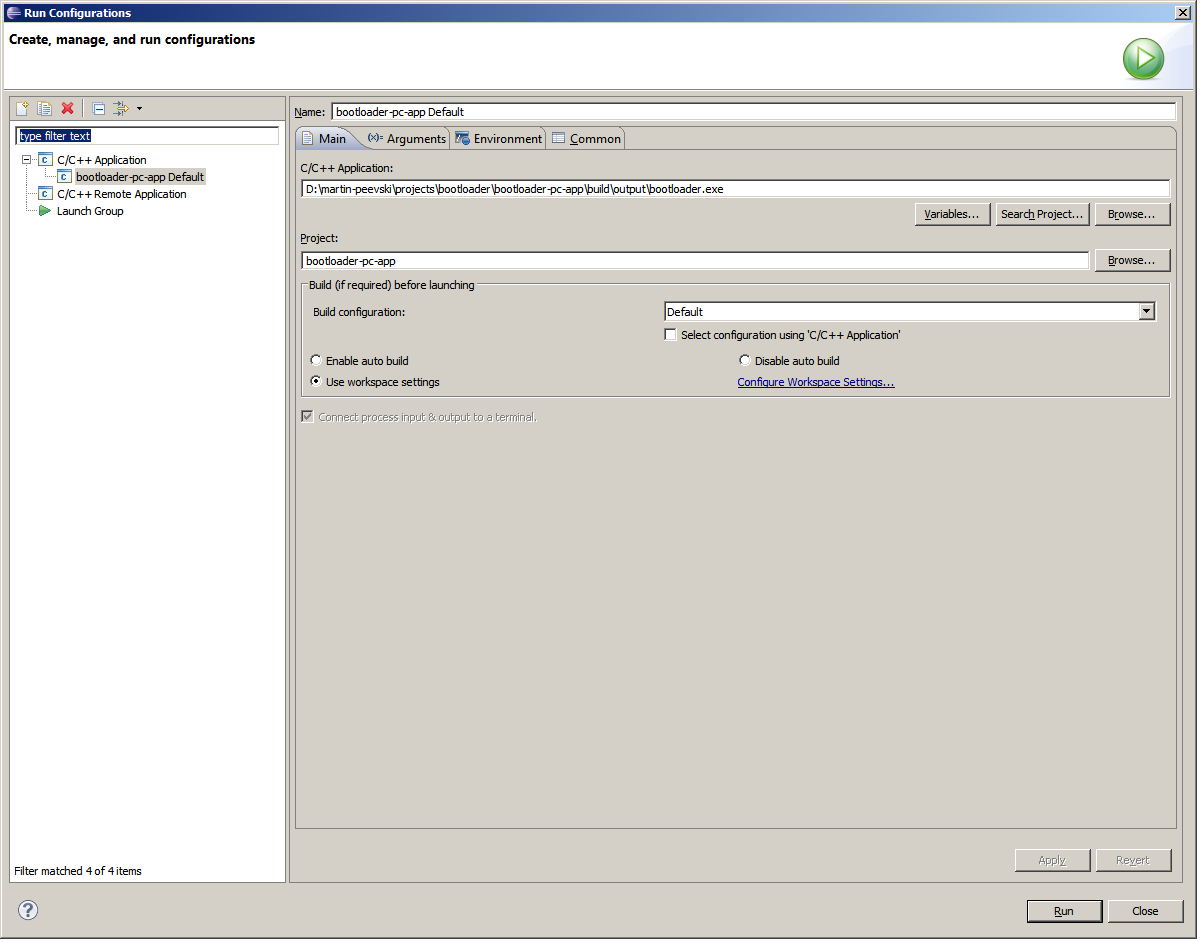
Task: Click the Apply button
Action: pos(1052,860)
